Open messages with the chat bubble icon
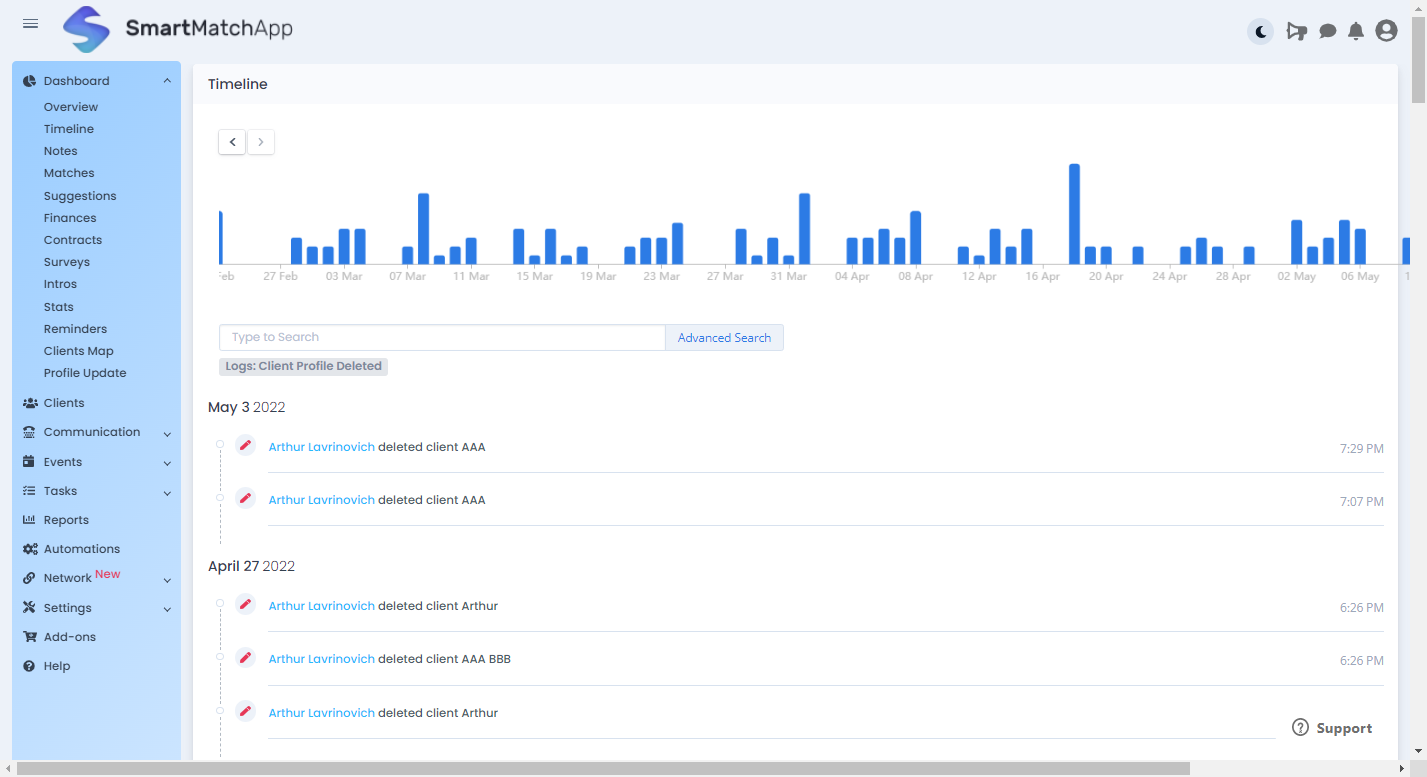Viewport: 1427px width, 777px height. [1327, 31]
